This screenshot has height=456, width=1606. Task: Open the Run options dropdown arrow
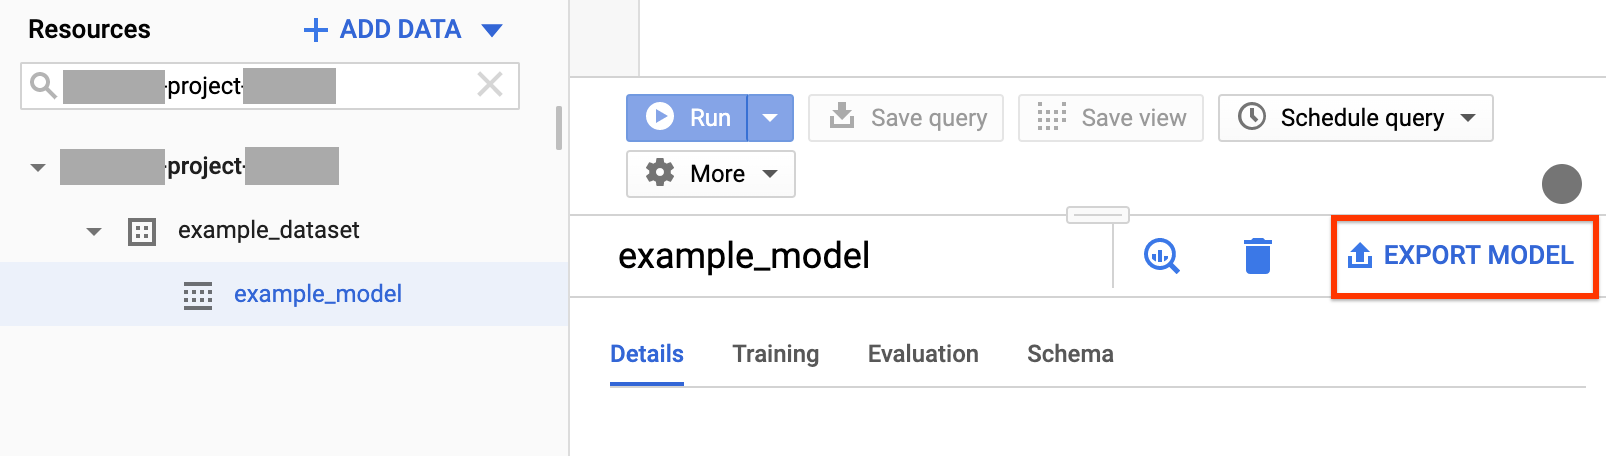click(770, 118)
